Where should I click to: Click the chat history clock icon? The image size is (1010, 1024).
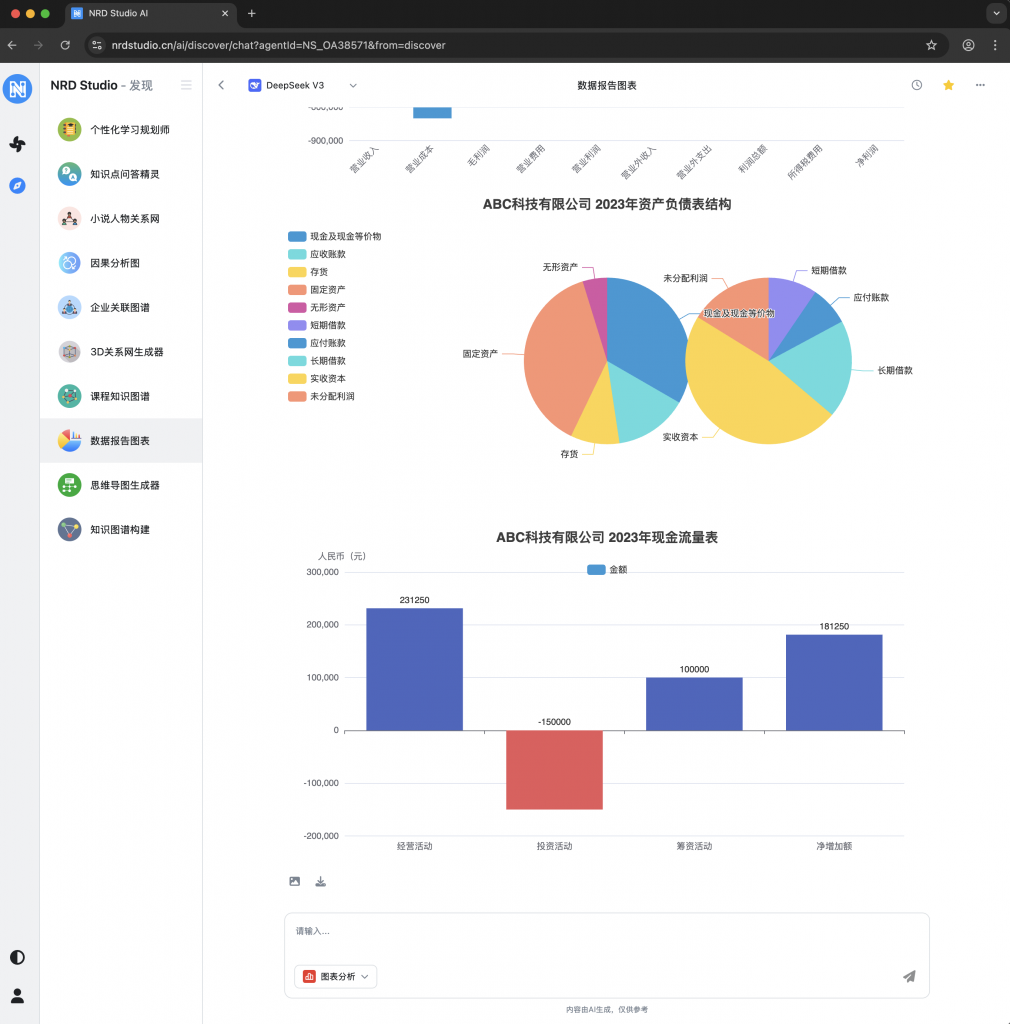(x=916, y=85)
